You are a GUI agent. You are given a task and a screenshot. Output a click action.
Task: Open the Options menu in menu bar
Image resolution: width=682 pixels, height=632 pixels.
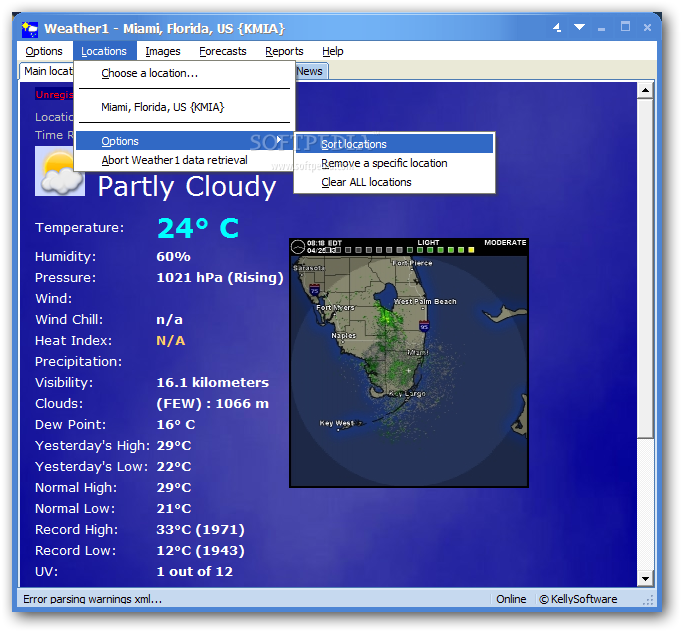click(x=44, y=51)
